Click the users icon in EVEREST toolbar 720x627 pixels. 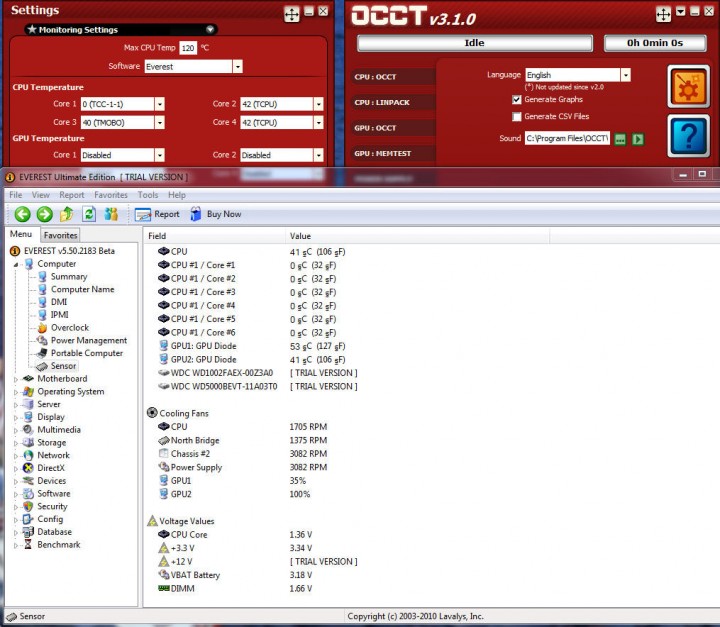(x=111, y=214)
